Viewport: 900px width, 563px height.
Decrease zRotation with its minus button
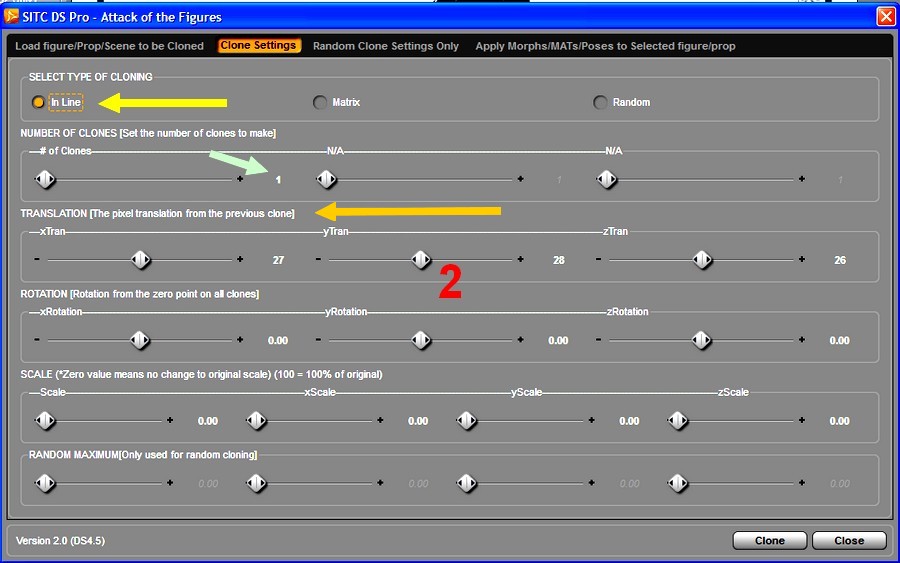[598, 340]
